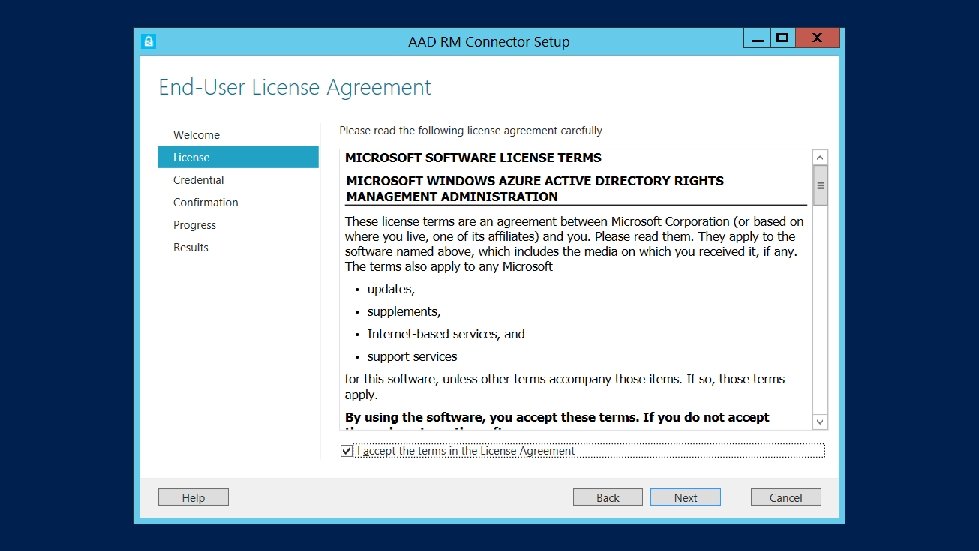Click the 'MICROSOFT SOFTWARE LICENSE TERMS' heading
This screenshot has height=551, width=979.
[473, 157]
